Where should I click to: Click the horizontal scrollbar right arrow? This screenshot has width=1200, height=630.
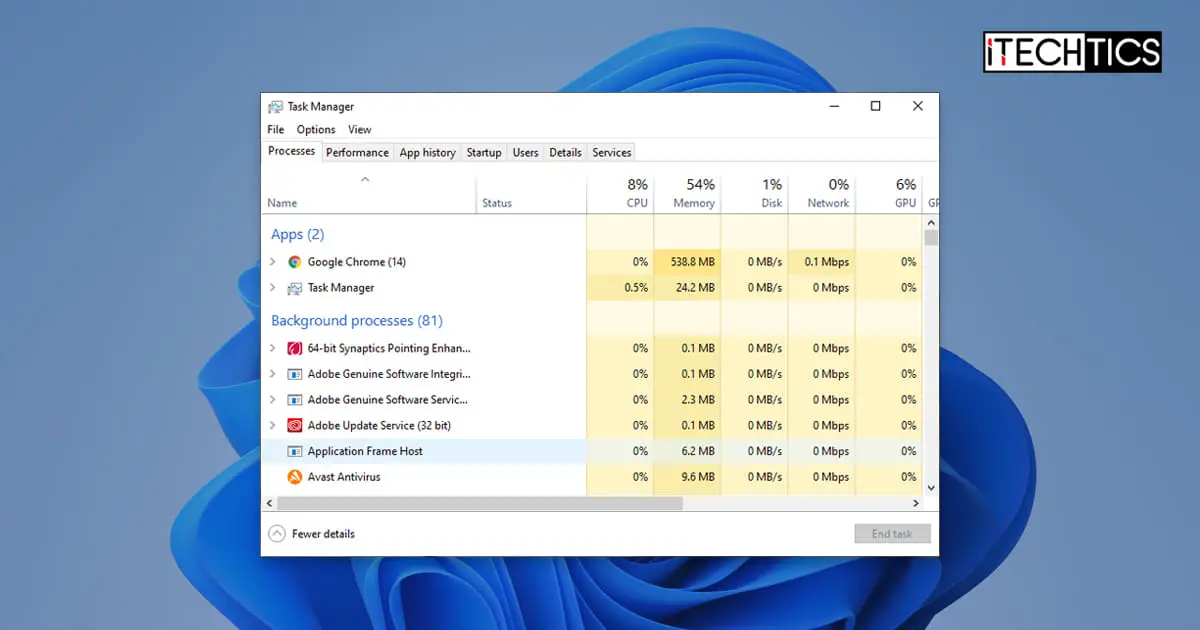point(915,504)
